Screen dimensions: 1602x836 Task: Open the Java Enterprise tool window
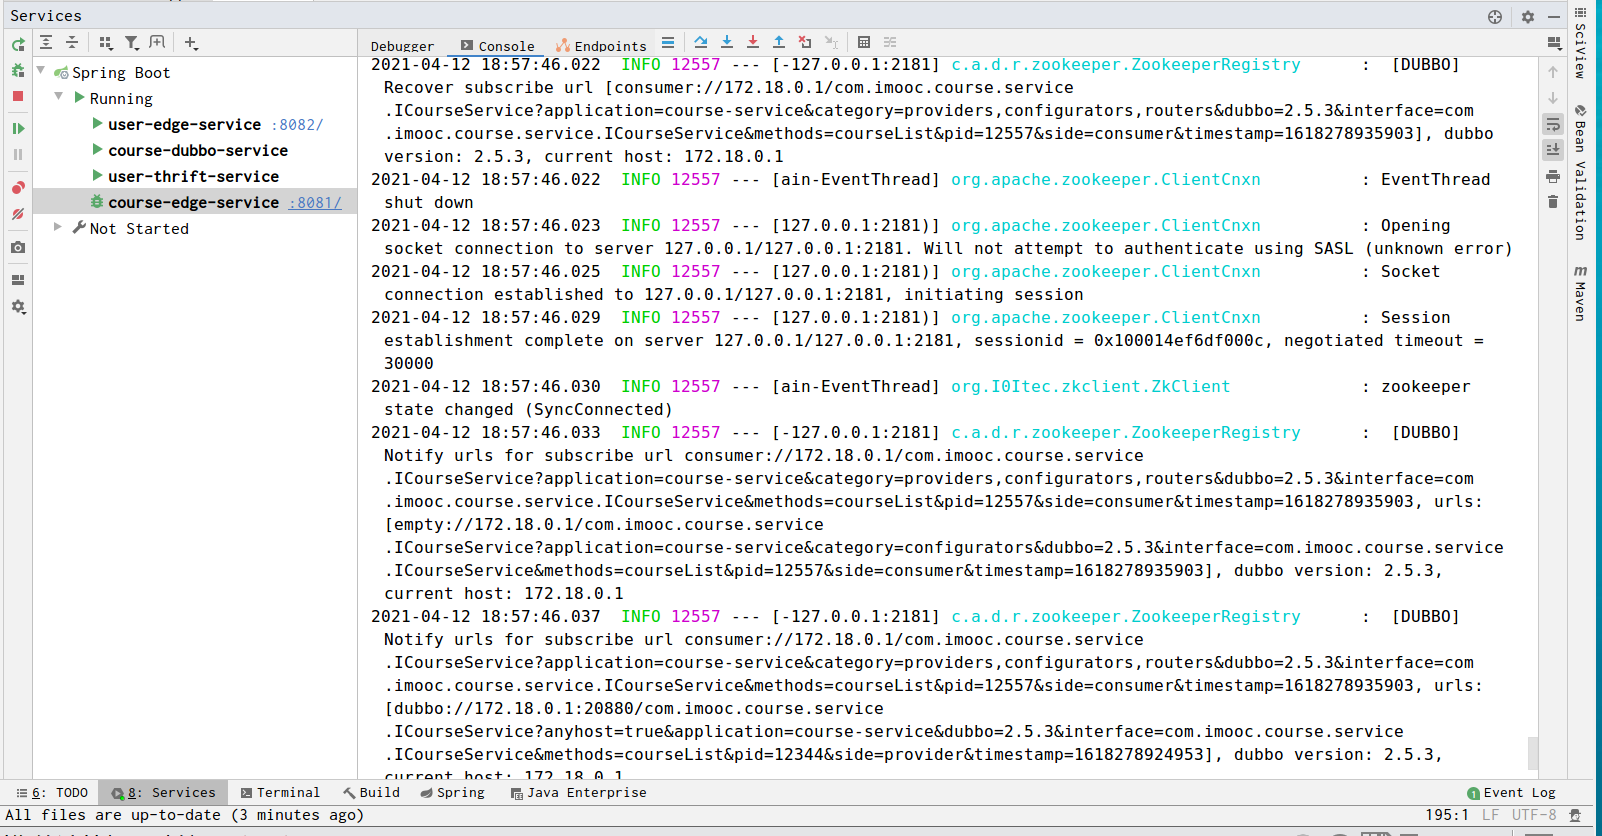(x=578, y=792)
